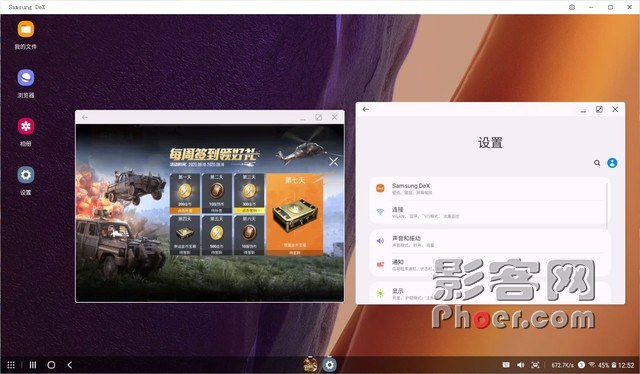Image resolution: width=640 pixels, height=374 pixels.
Task: Click the settings gear in taskbar
Action: [x=329, y=364]
